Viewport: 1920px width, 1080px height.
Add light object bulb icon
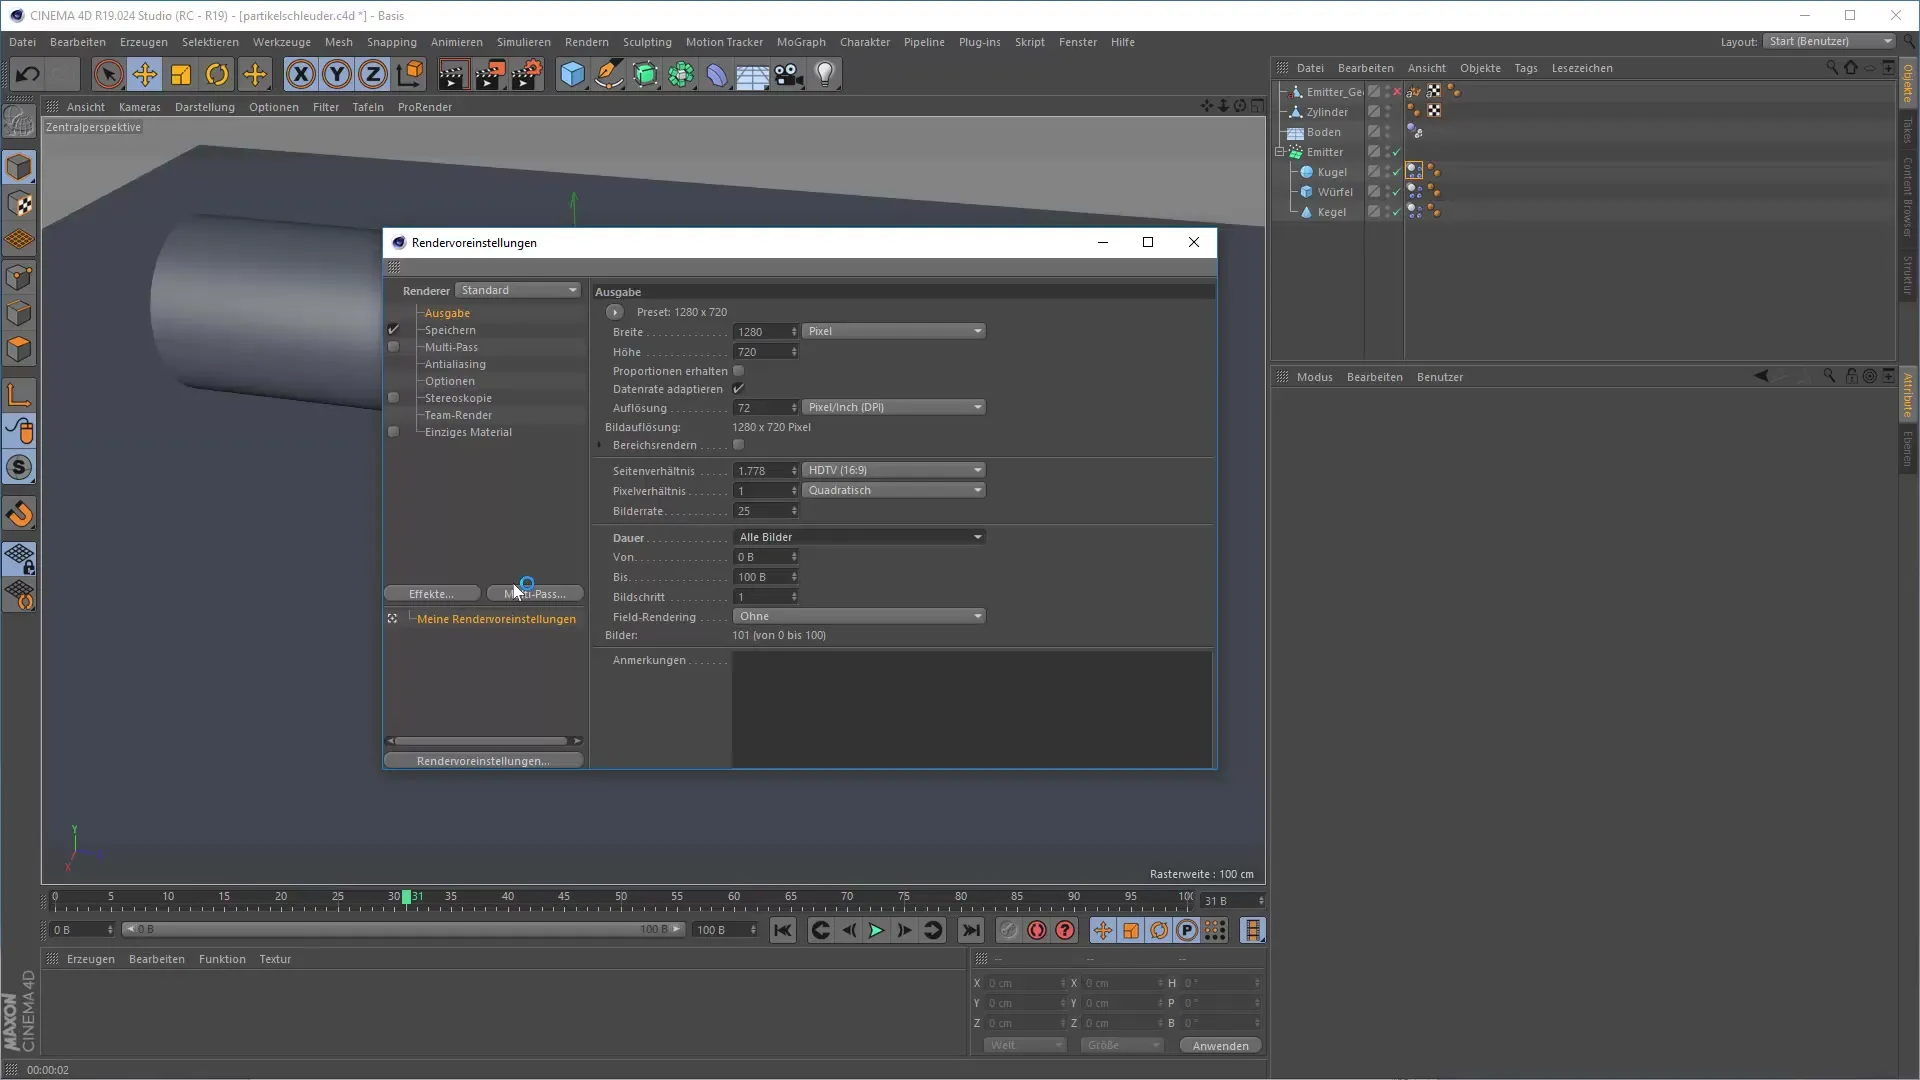point(825,74)
